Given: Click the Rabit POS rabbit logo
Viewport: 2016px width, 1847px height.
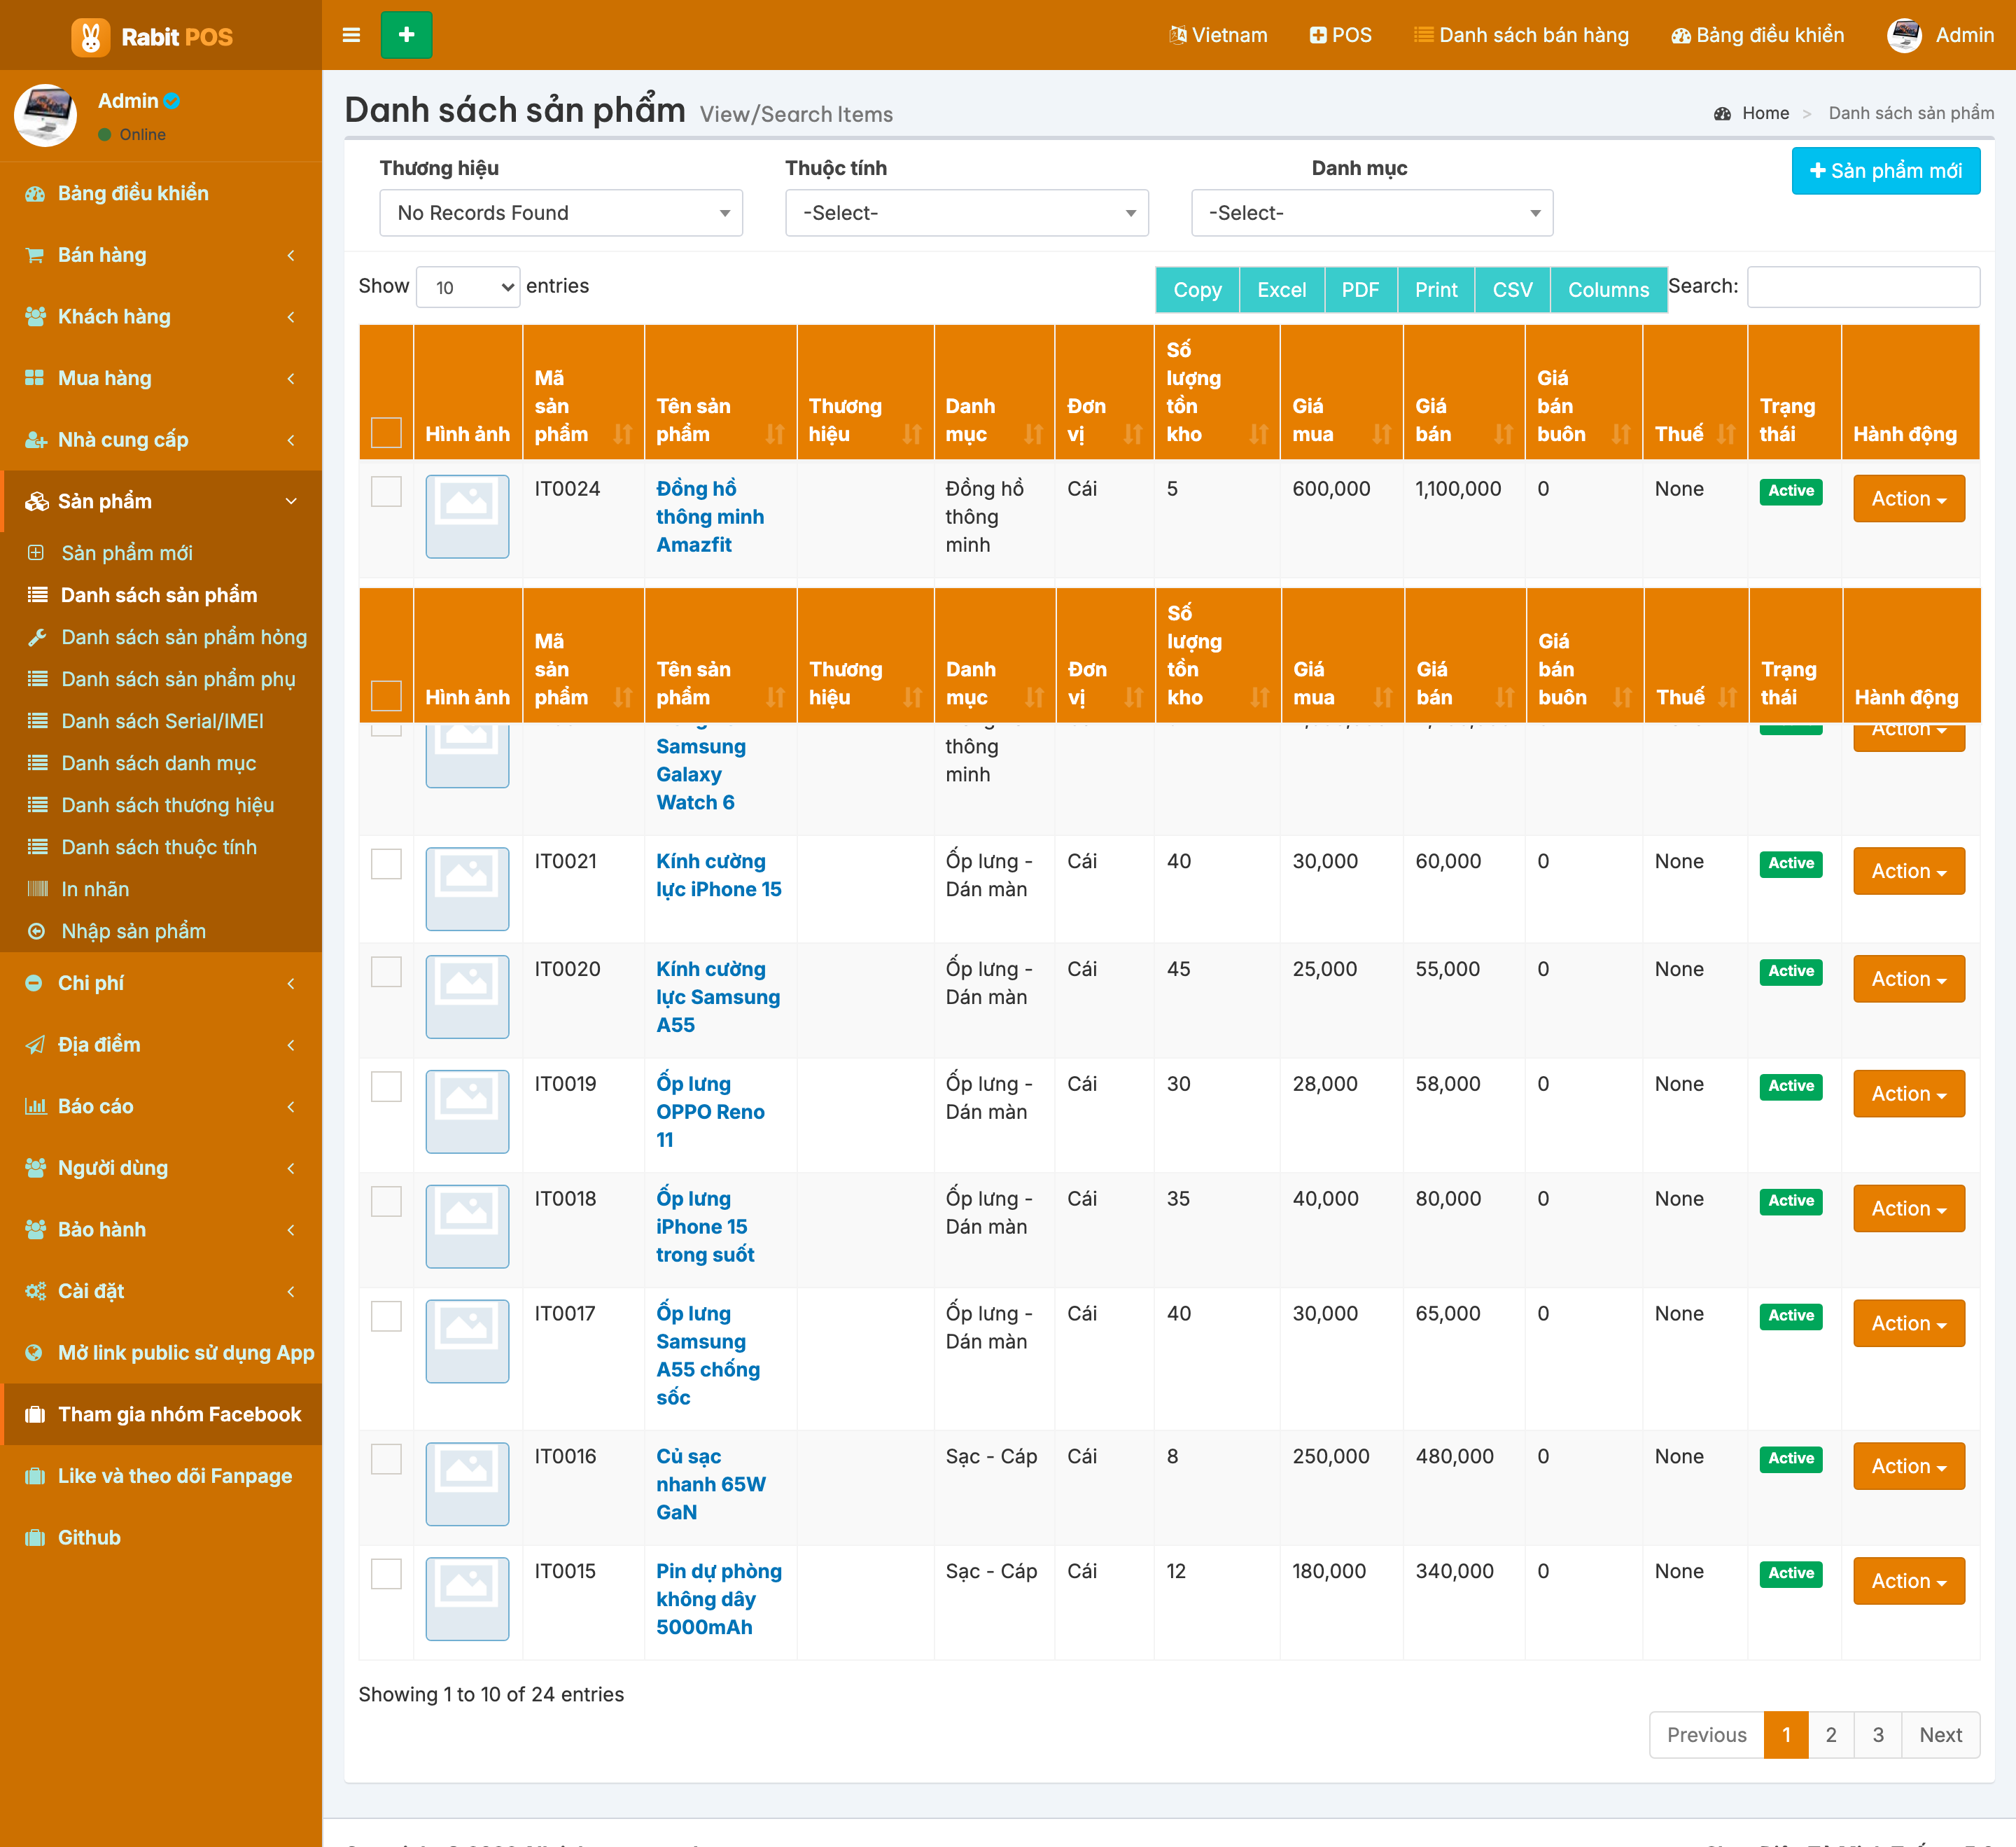Looking at the screenshot, I should 90,37.
